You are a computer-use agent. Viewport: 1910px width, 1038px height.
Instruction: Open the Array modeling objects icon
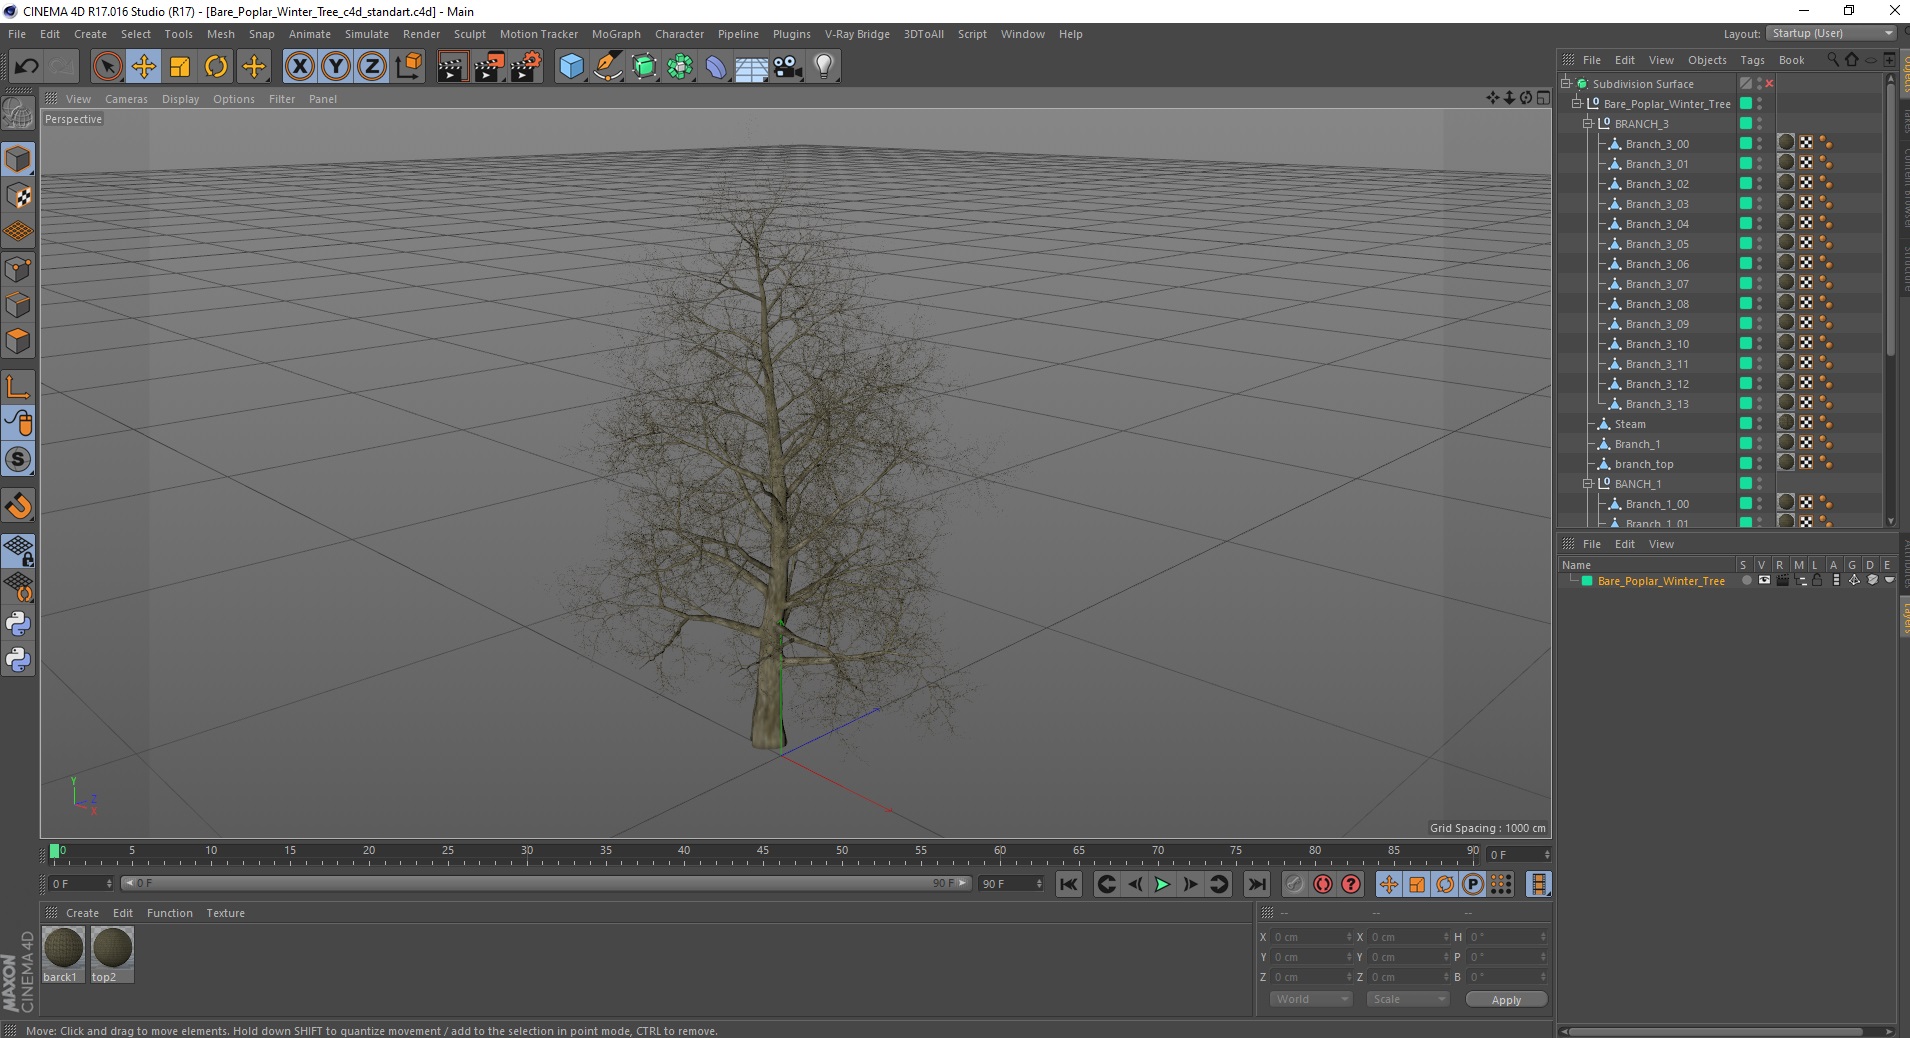[x=681, y=67]
